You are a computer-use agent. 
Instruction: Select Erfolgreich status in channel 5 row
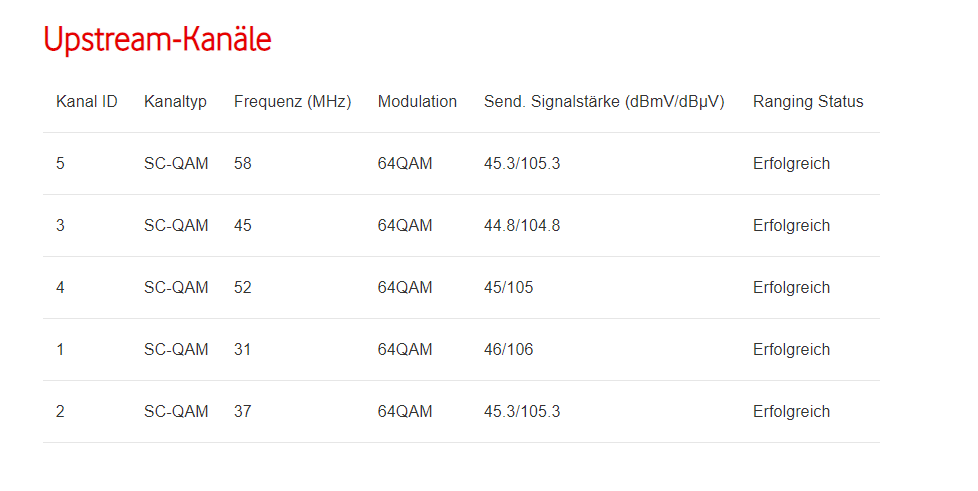coord(792,163)
